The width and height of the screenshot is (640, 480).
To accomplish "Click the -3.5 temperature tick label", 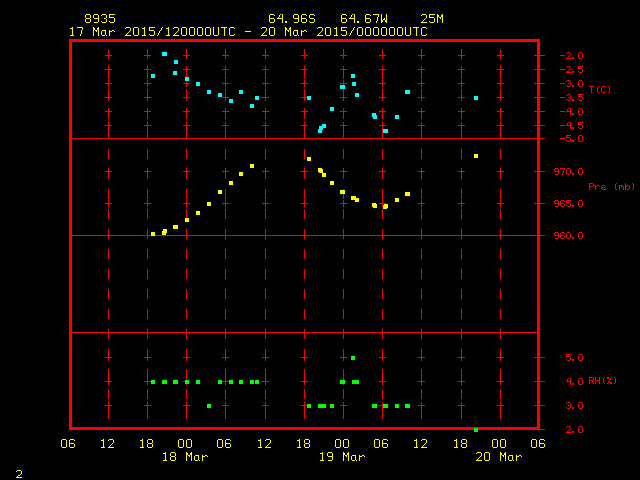I will click(571, 98).
